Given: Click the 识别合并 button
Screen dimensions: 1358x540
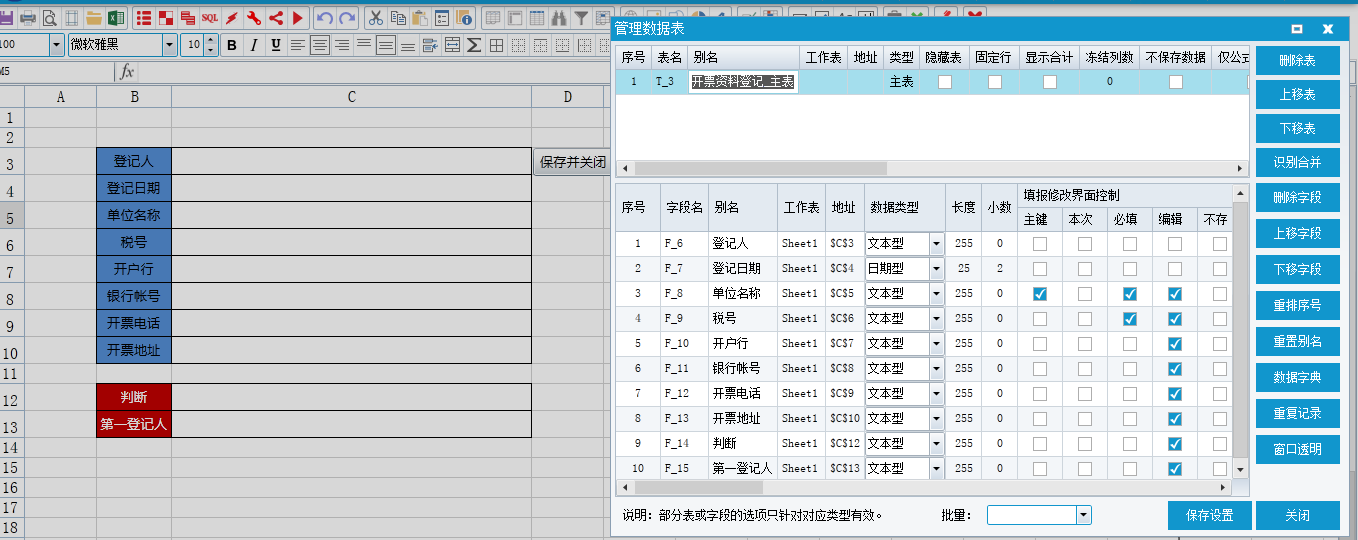Looking at the screenshot, I should [x=1297, y=162].
